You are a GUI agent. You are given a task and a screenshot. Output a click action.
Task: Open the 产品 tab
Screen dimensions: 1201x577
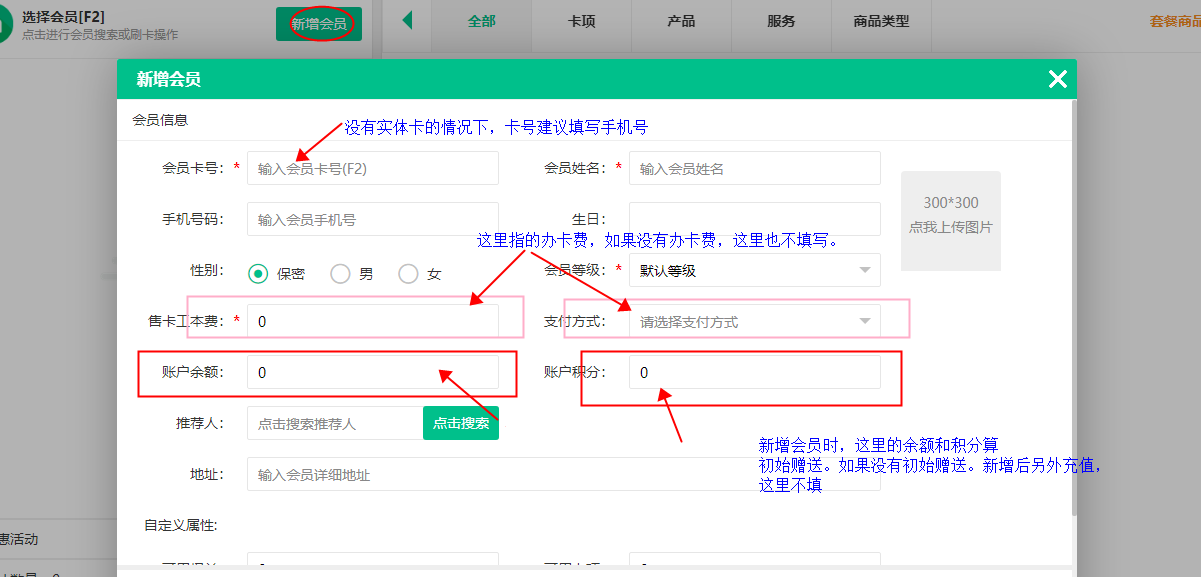[680, 22]
